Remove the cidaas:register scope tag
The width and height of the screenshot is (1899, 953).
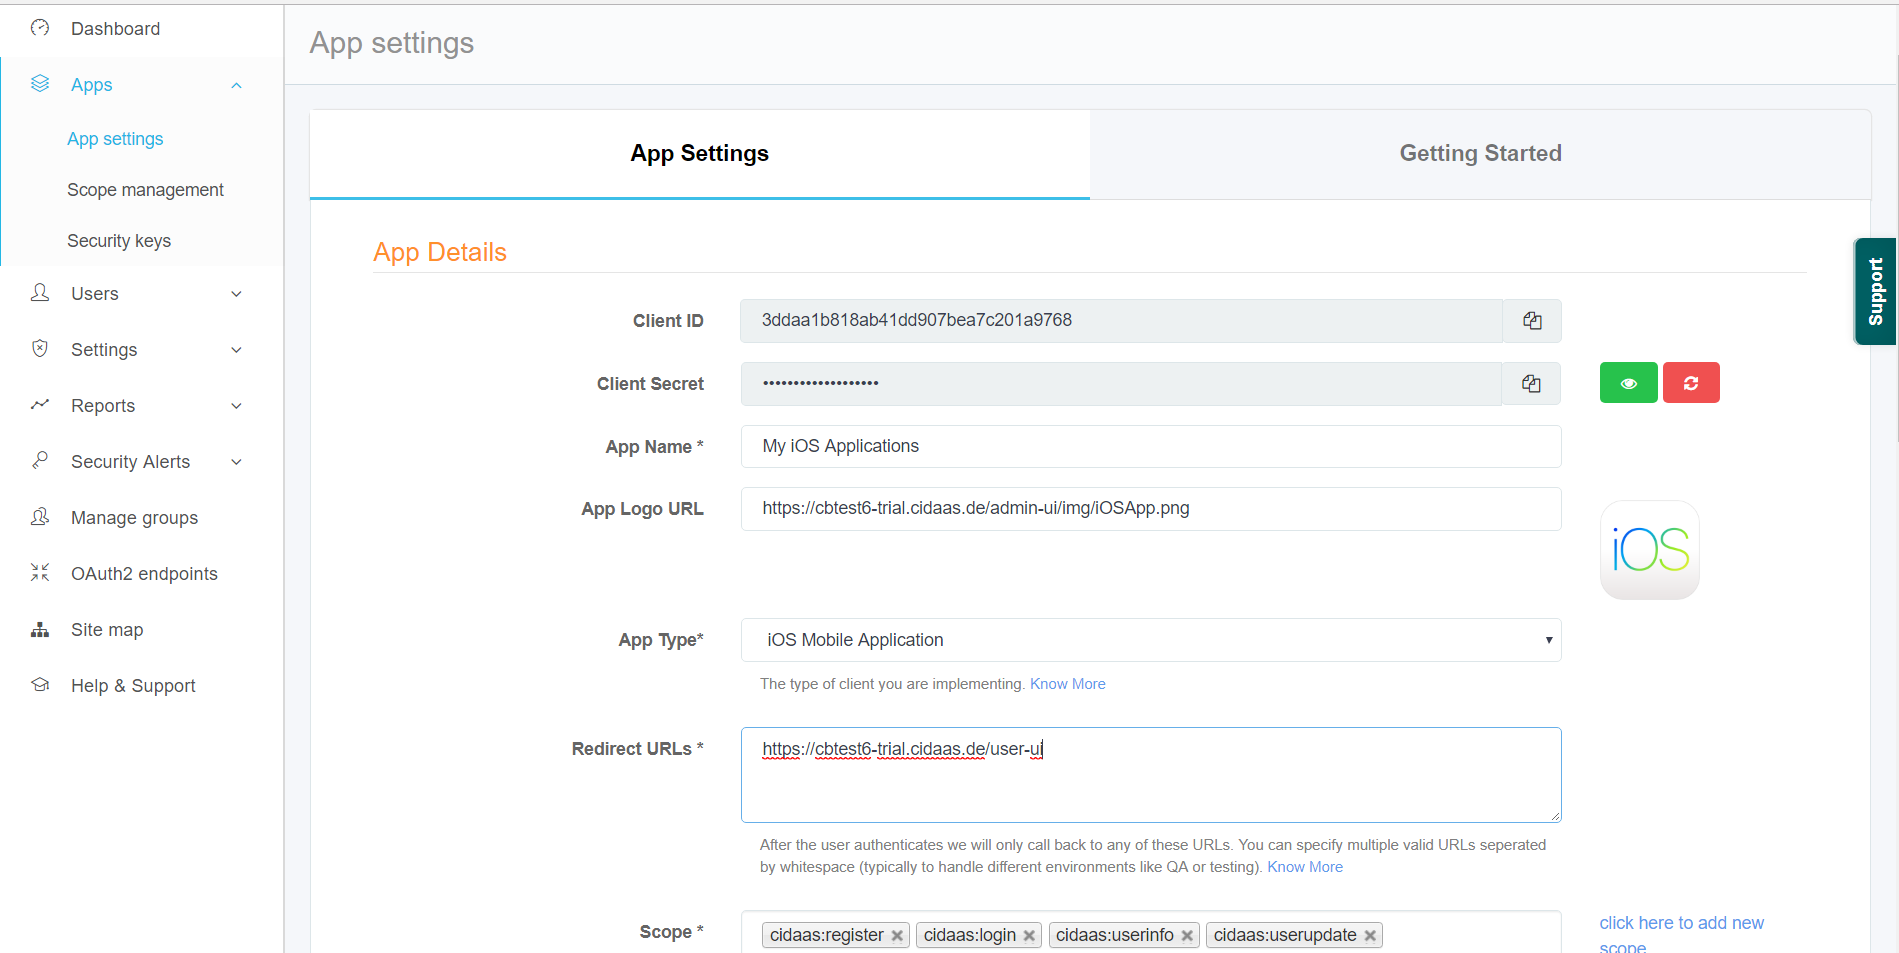tap(897, 936)
